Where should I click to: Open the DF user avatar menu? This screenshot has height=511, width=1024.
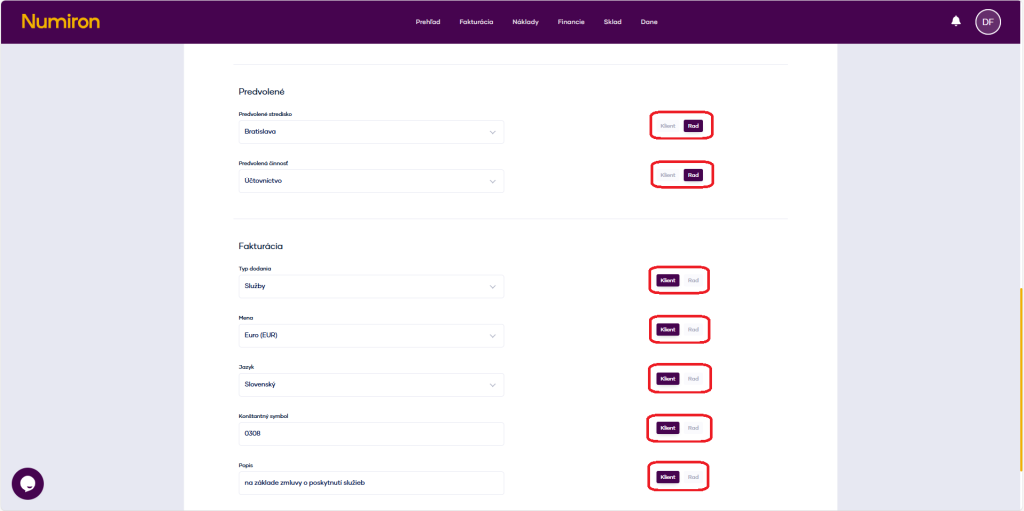(988, 21)
